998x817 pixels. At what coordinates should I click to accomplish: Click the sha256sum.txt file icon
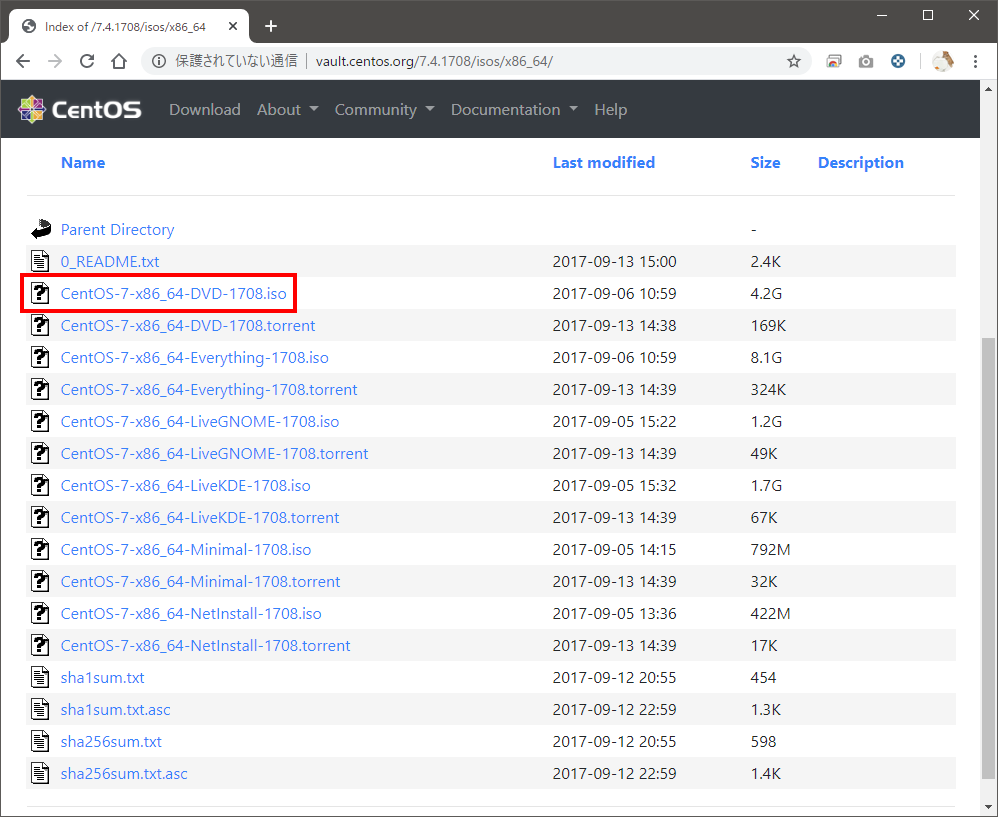(40, 741)
